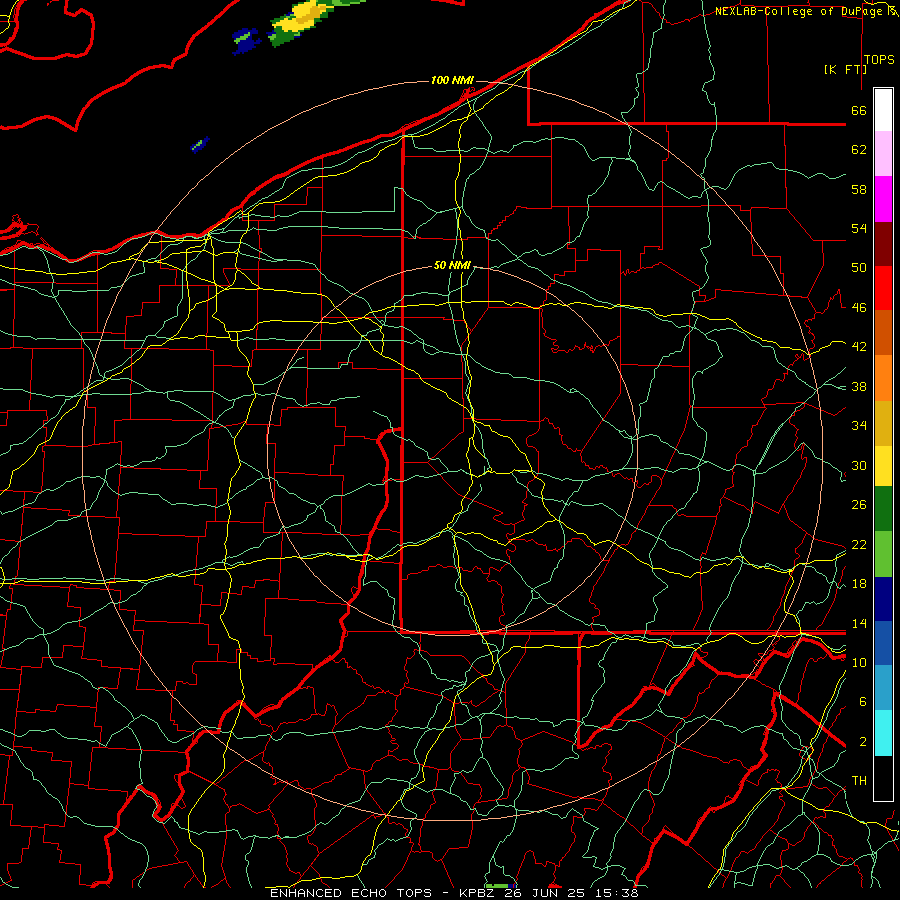Click the "62" legend value
900x900 pixels.
click(859, 150)
